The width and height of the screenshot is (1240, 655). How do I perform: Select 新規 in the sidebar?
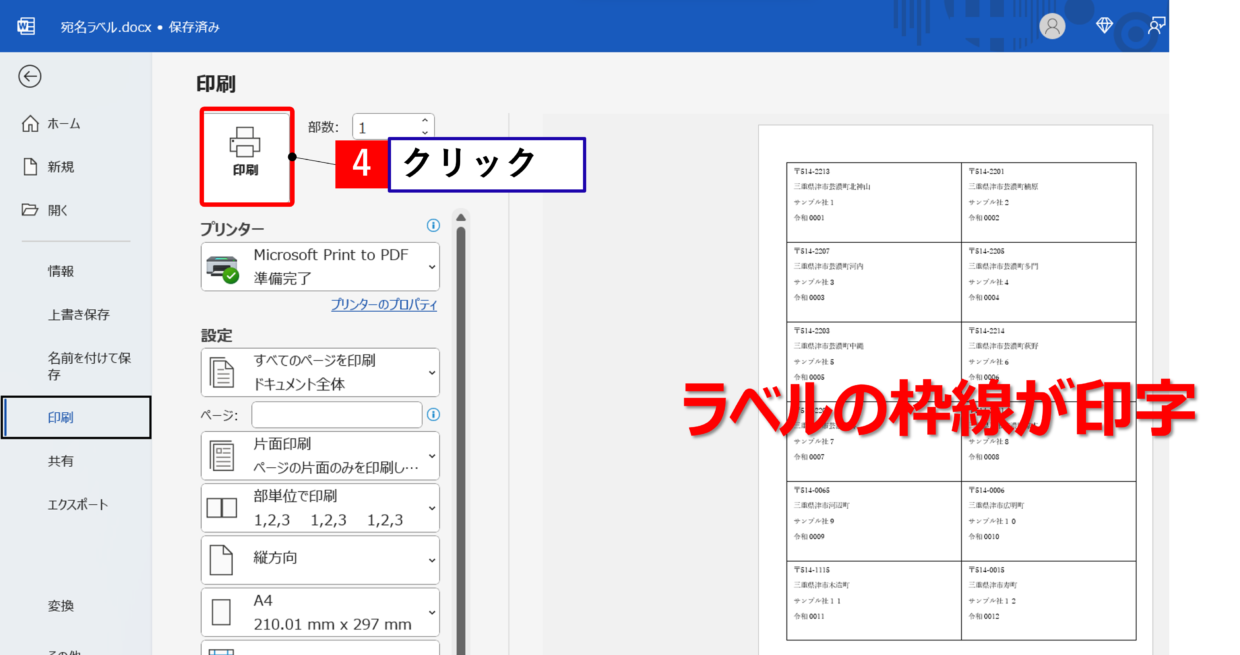point(76,167)
